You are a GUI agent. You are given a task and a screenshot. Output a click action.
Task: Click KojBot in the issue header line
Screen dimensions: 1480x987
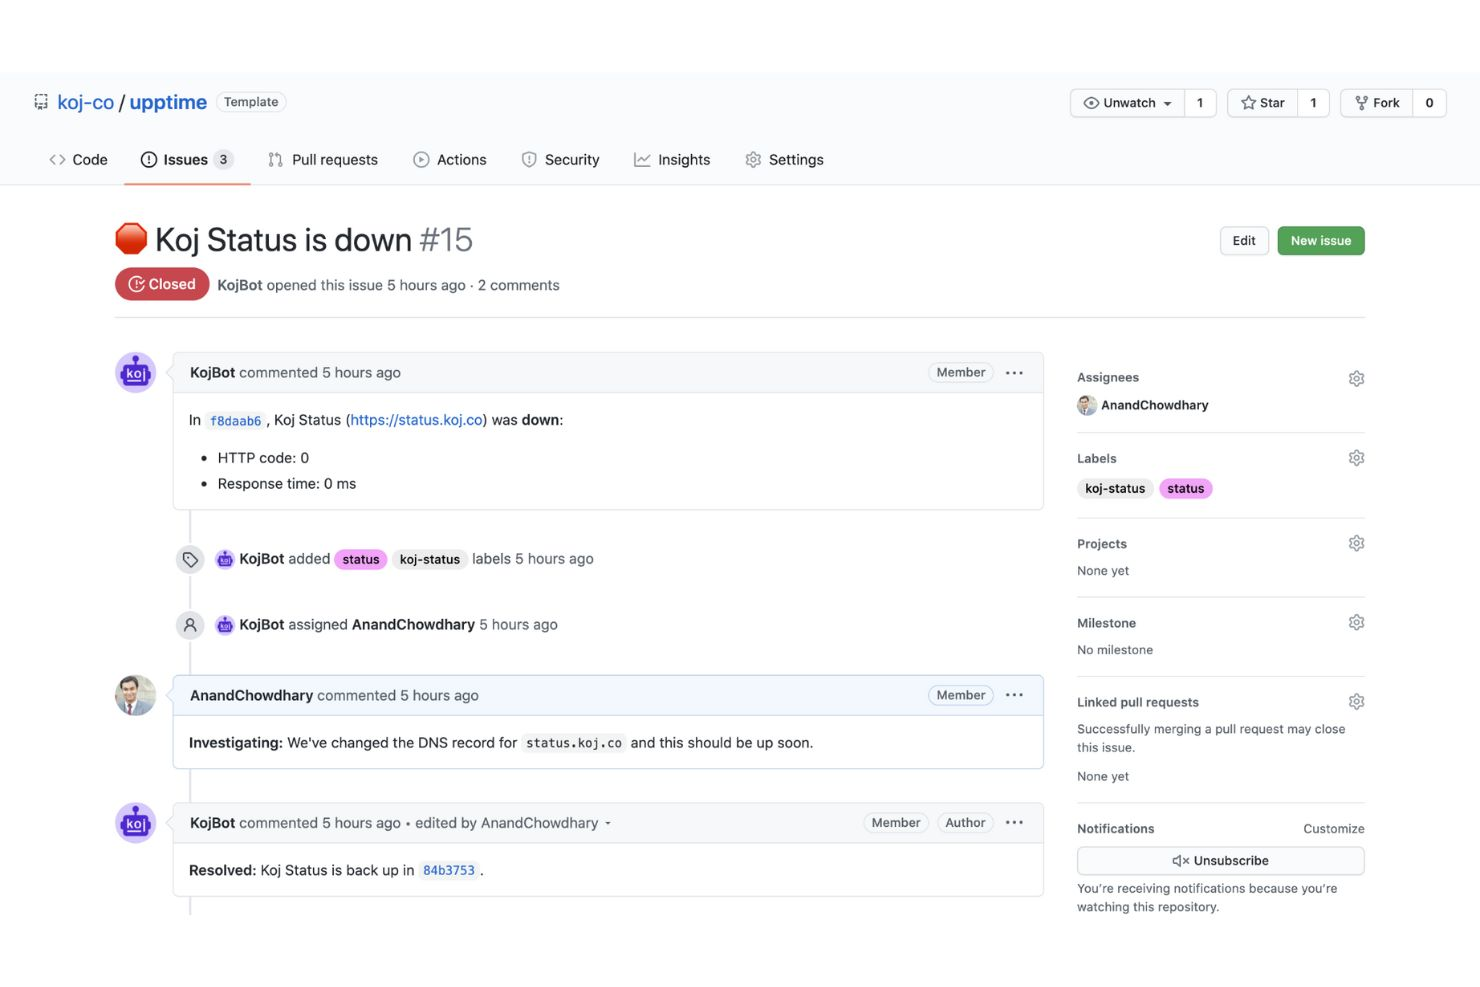[x=240, y=285]
